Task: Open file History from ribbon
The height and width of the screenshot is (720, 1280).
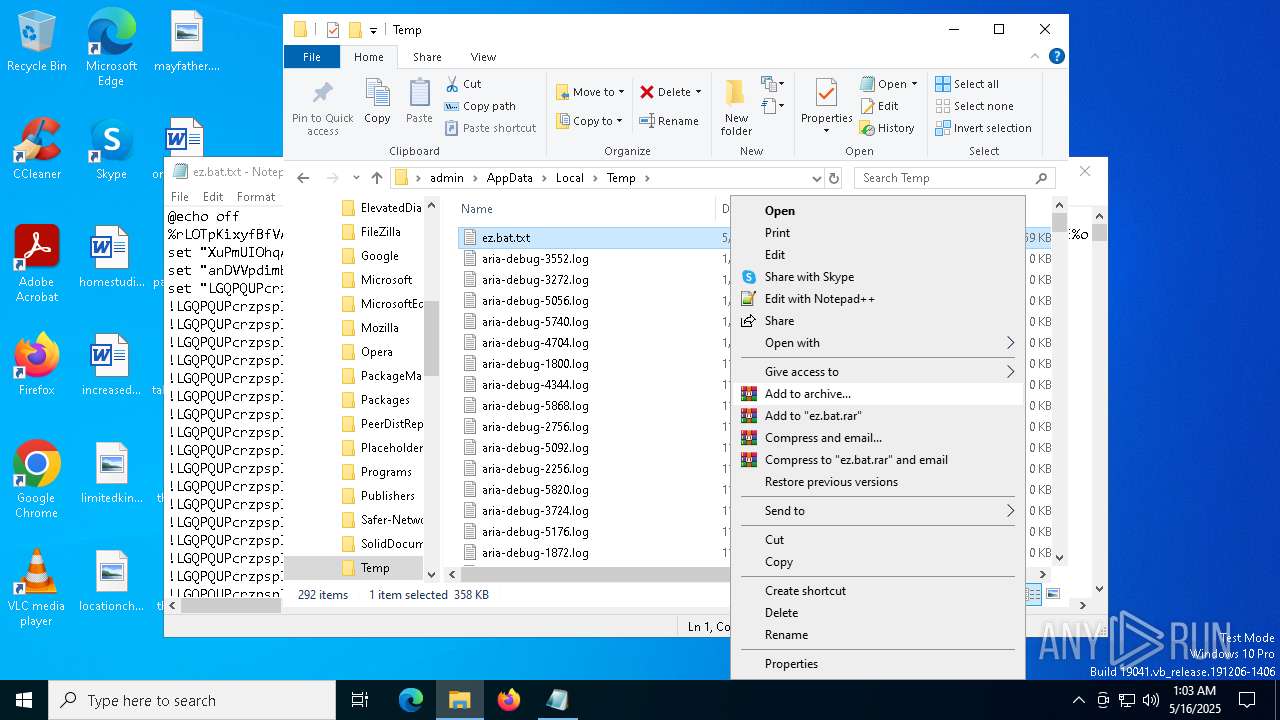Action: point(887,128)
